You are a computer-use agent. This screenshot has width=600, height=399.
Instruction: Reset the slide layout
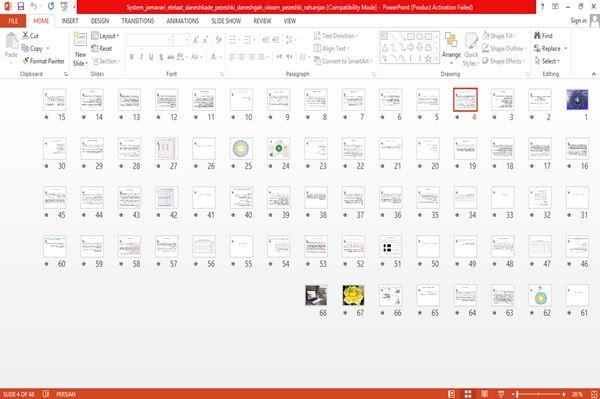(x=102, y=48)
